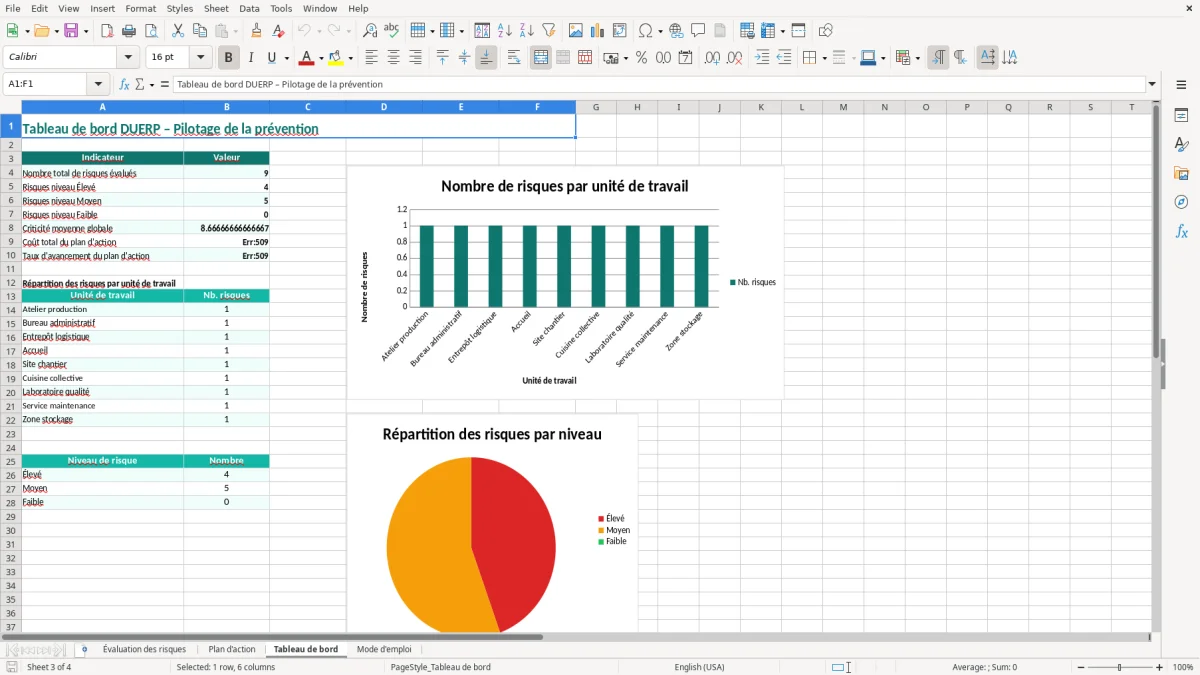Center text horizontally
This screenshot has width=1200, height=675.
393,58
